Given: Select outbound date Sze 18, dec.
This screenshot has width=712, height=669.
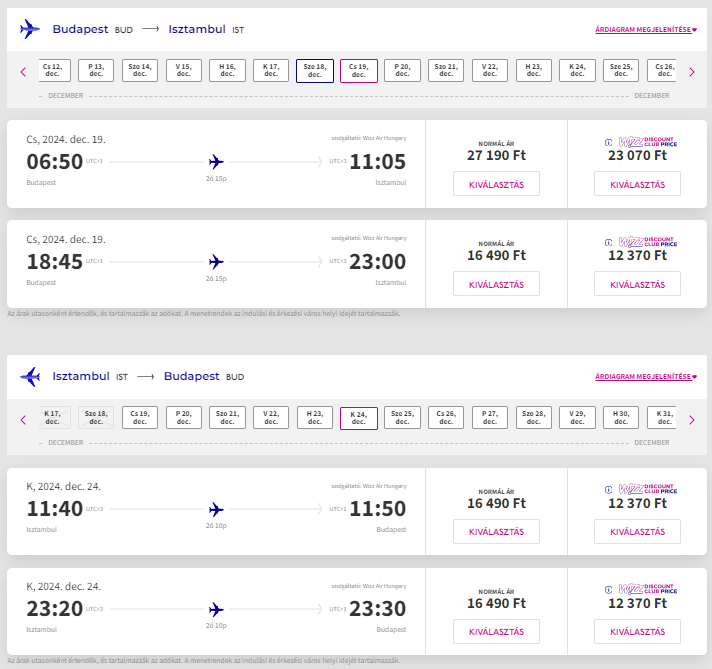Looking at the screenshot, I should tap(315, 70).
